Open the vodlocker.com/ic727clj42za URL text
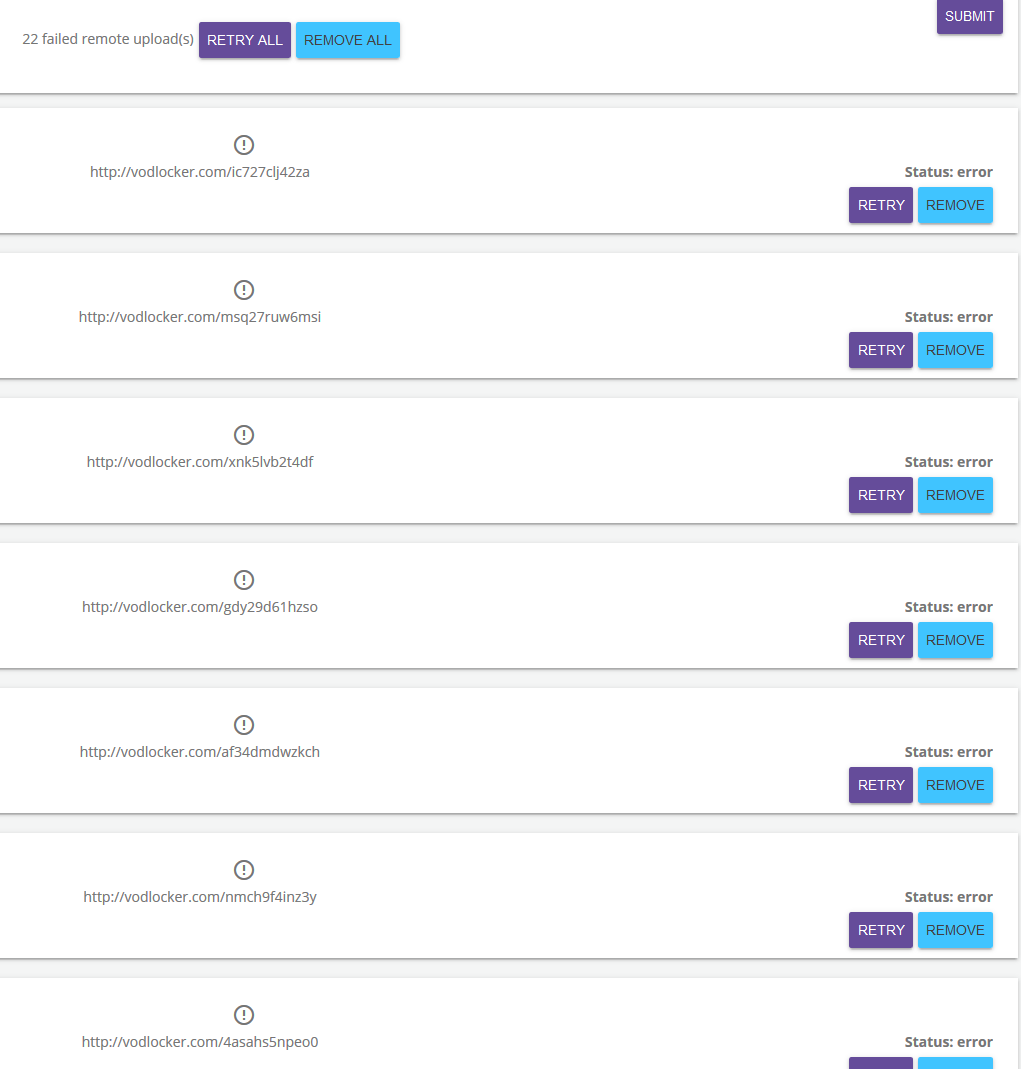The width and height of the screenshot is (1021, 1069). point(200,172)
